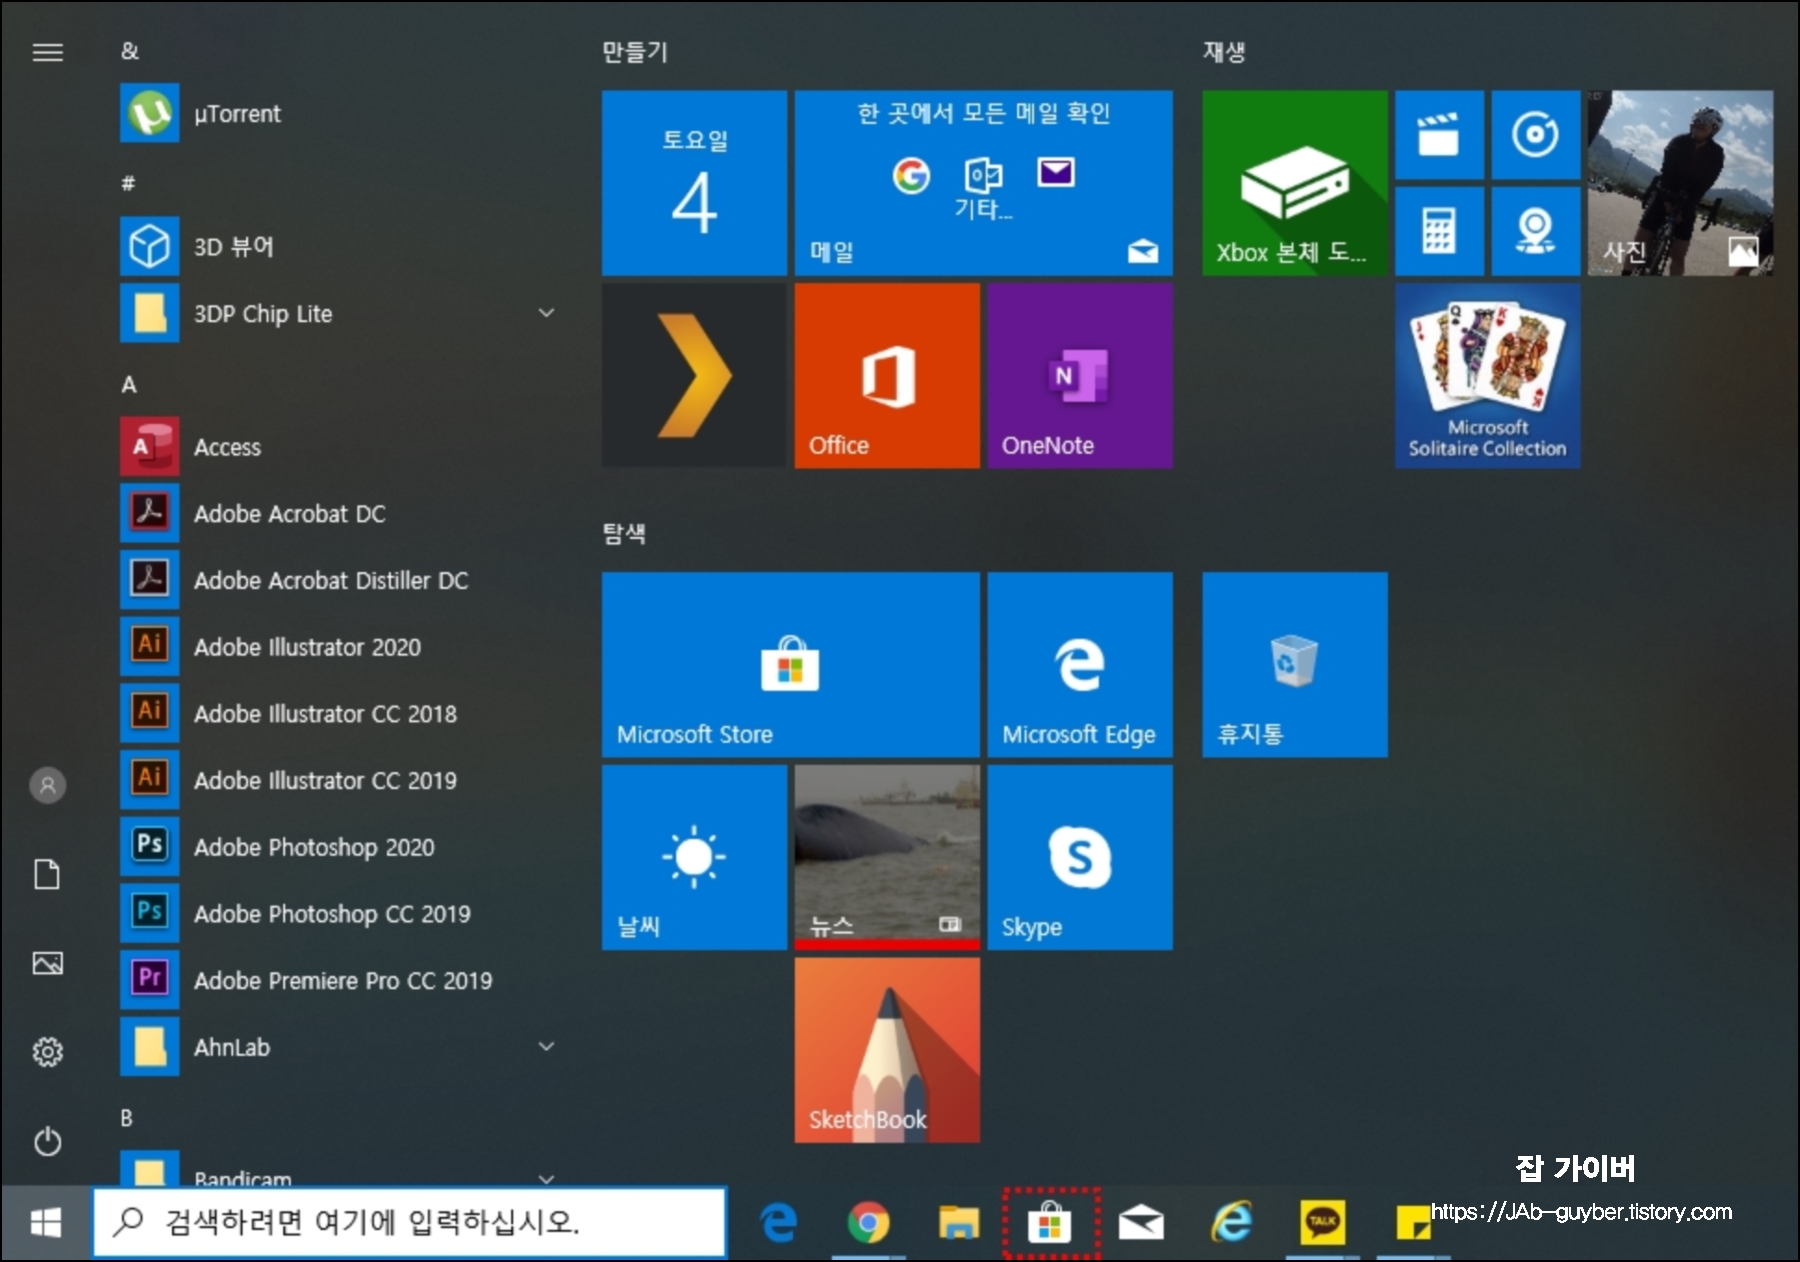Open the OneNote tile
The width and height of the screenshot is (1800, 1262).
1080,375
